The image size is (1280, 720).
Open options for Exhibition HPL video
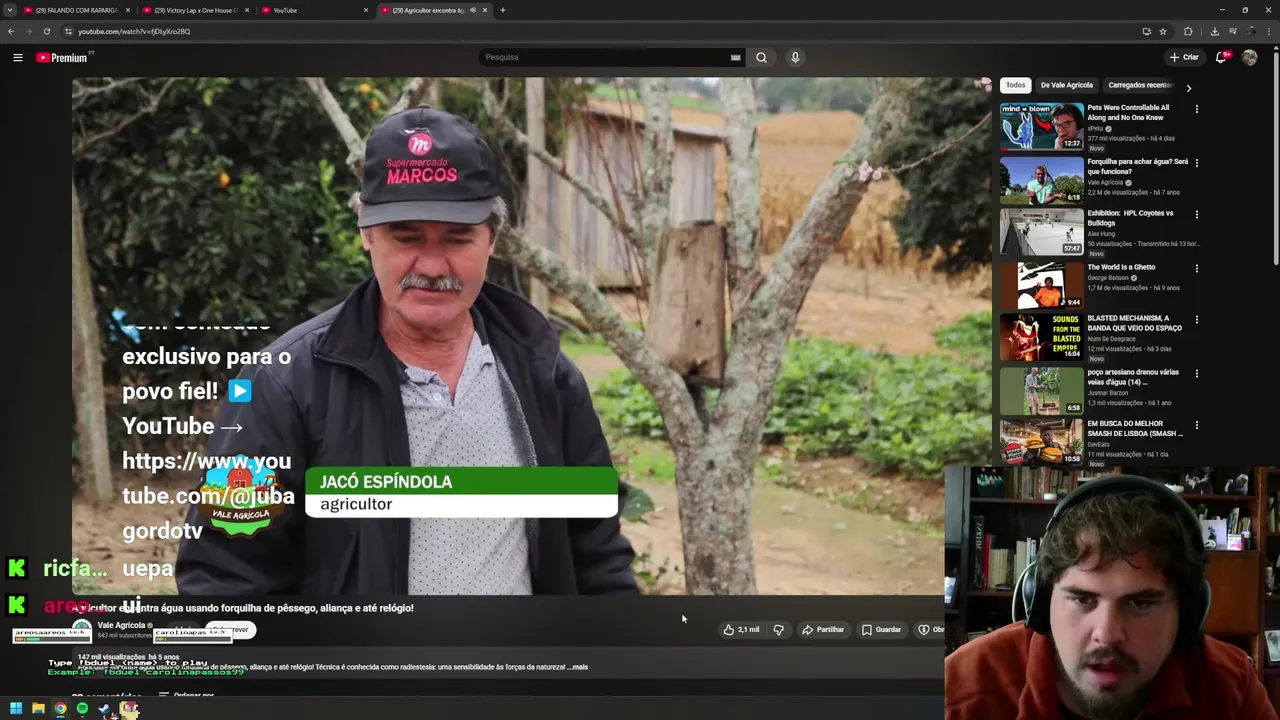[x=1196, y=214]
